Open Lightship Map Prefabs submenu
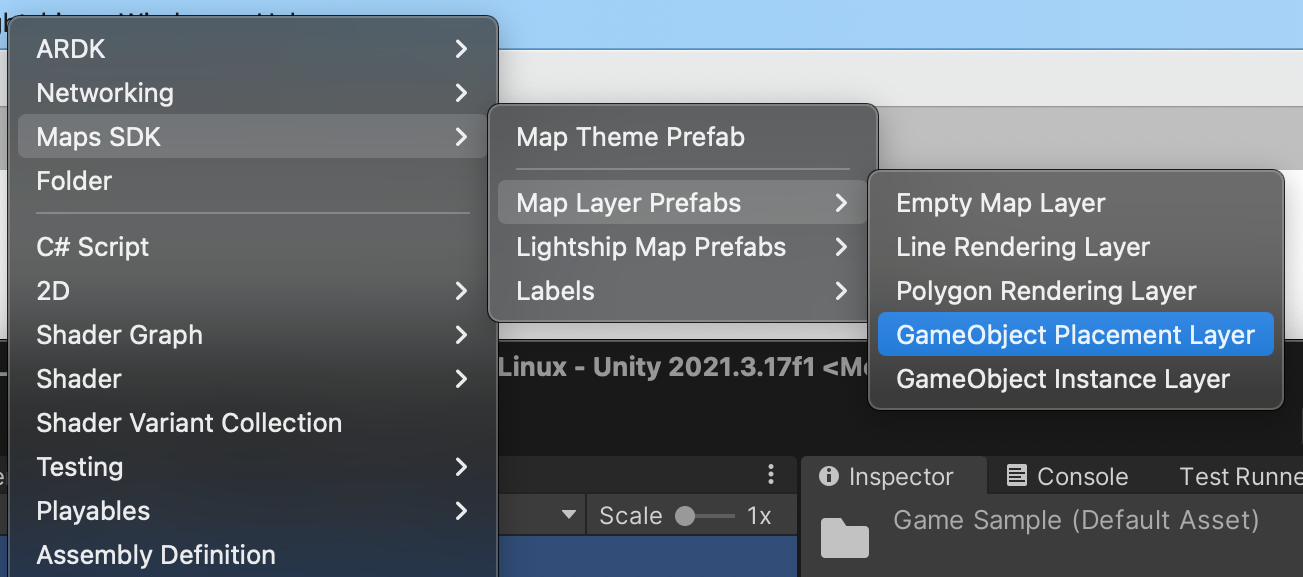The width and height of the screenshot is (1303, 577). point(683,247)
